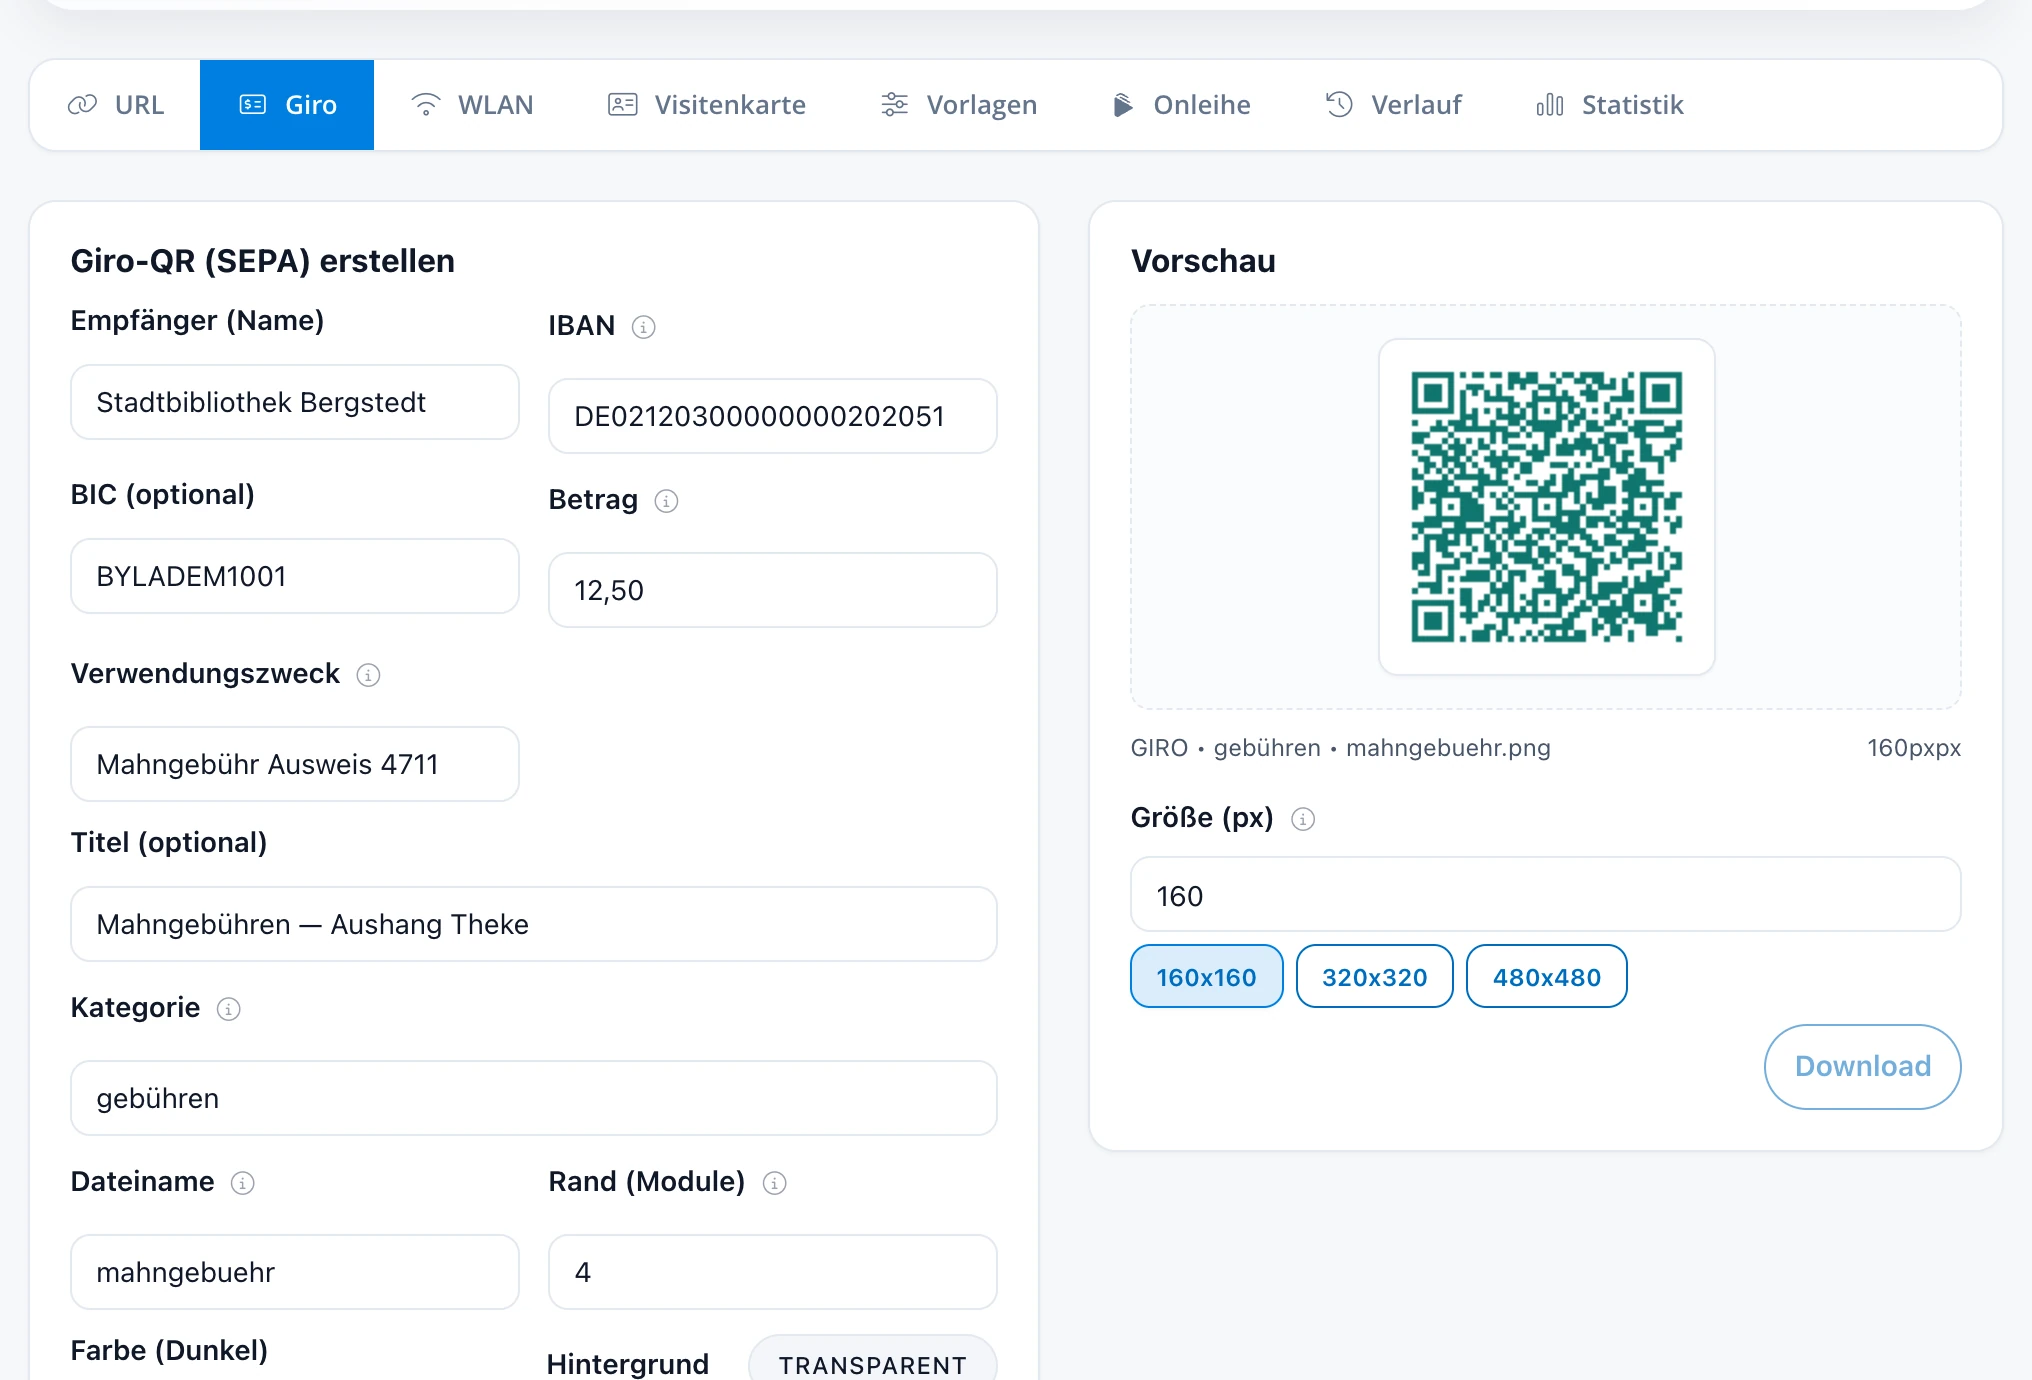Click the info icon next to IBAN

tap(644, 327)
